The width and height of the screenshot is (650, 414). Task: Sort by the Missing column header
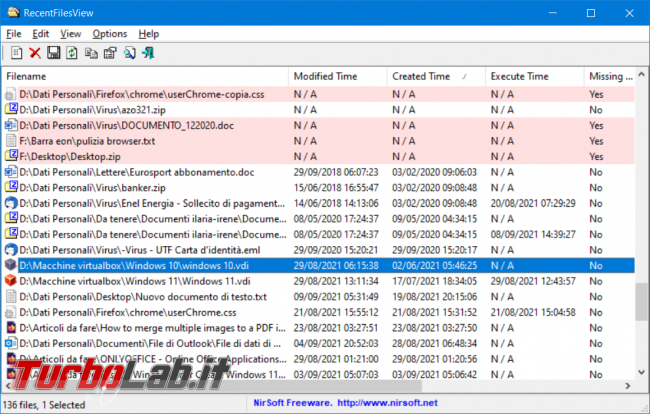609,77
